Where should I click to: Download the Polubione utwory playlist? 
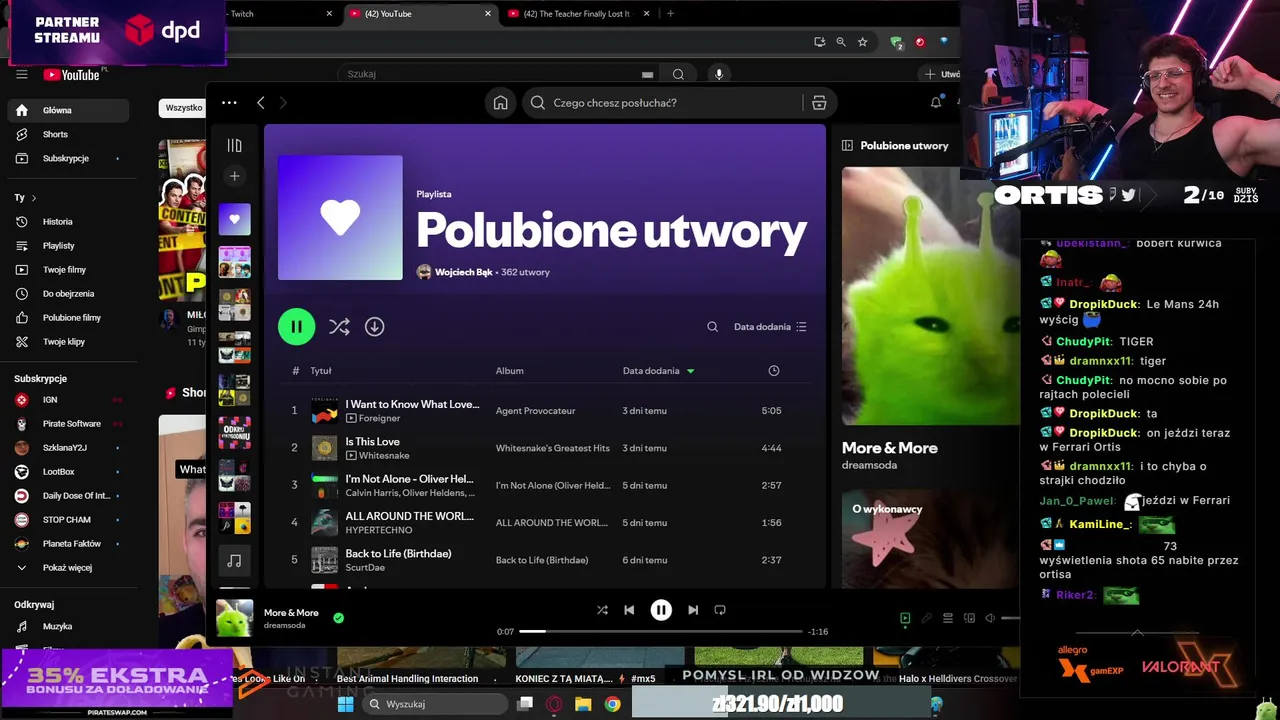coord(374,326)
